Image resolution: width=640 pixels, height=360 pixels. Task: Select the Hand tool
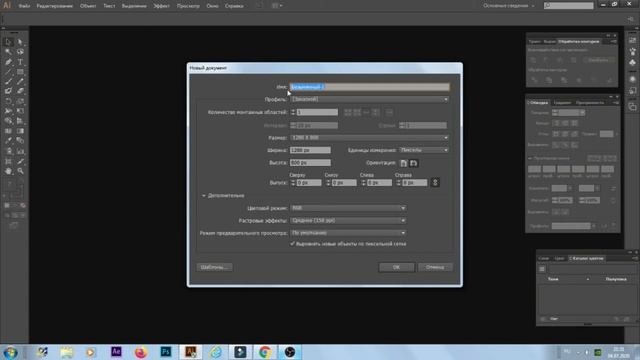(x=8, y=171)
